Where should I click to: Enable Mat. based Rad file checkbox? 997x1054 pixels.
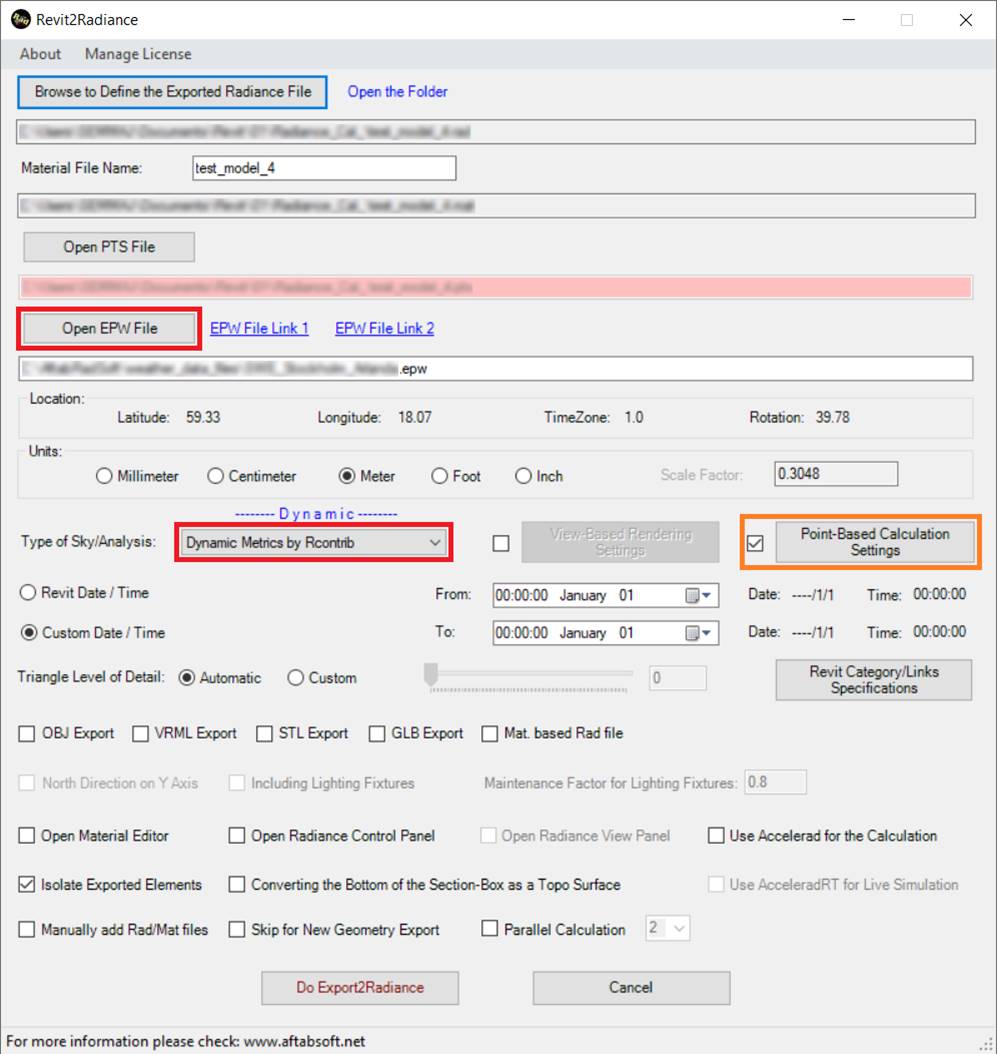click(x=489, y=733)
